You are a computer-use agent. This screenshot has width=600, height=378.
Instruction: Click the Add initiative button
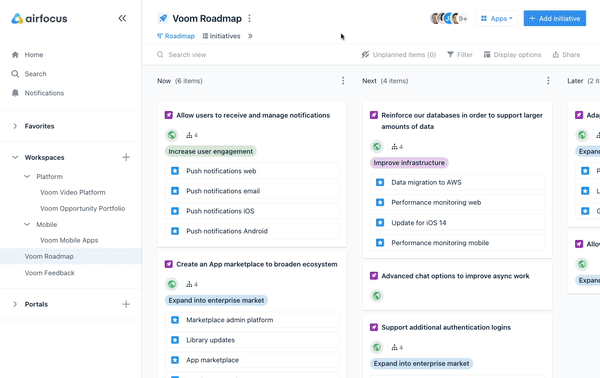coord(554,18)
